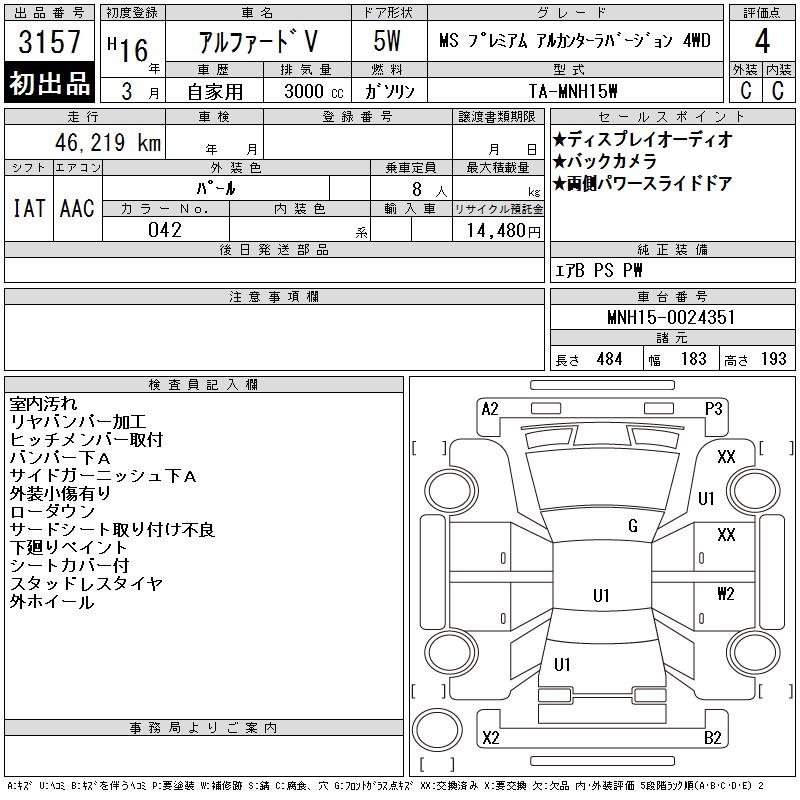This screenshot has height=800, width=800.
Task: Select the overall grade 4 cell
Action: 762,41
